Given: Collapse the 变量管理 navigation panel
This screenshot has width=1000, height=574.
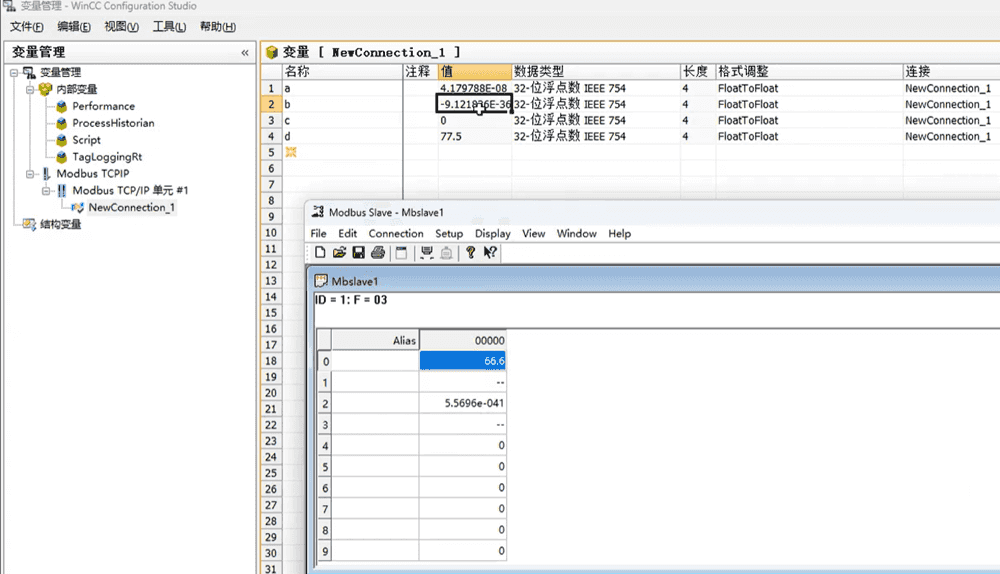Looking at the screenshot, I should [x=246, y=52].
